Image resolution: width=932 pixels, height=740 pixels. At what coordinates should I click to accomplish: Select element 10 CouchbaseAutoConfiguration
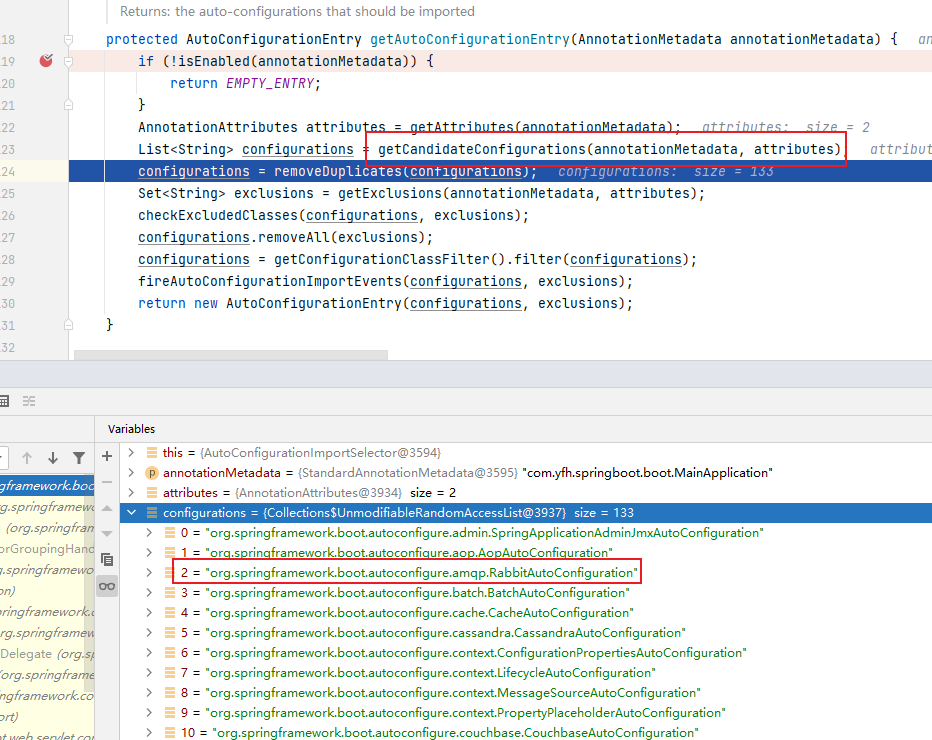coord(526,732)
